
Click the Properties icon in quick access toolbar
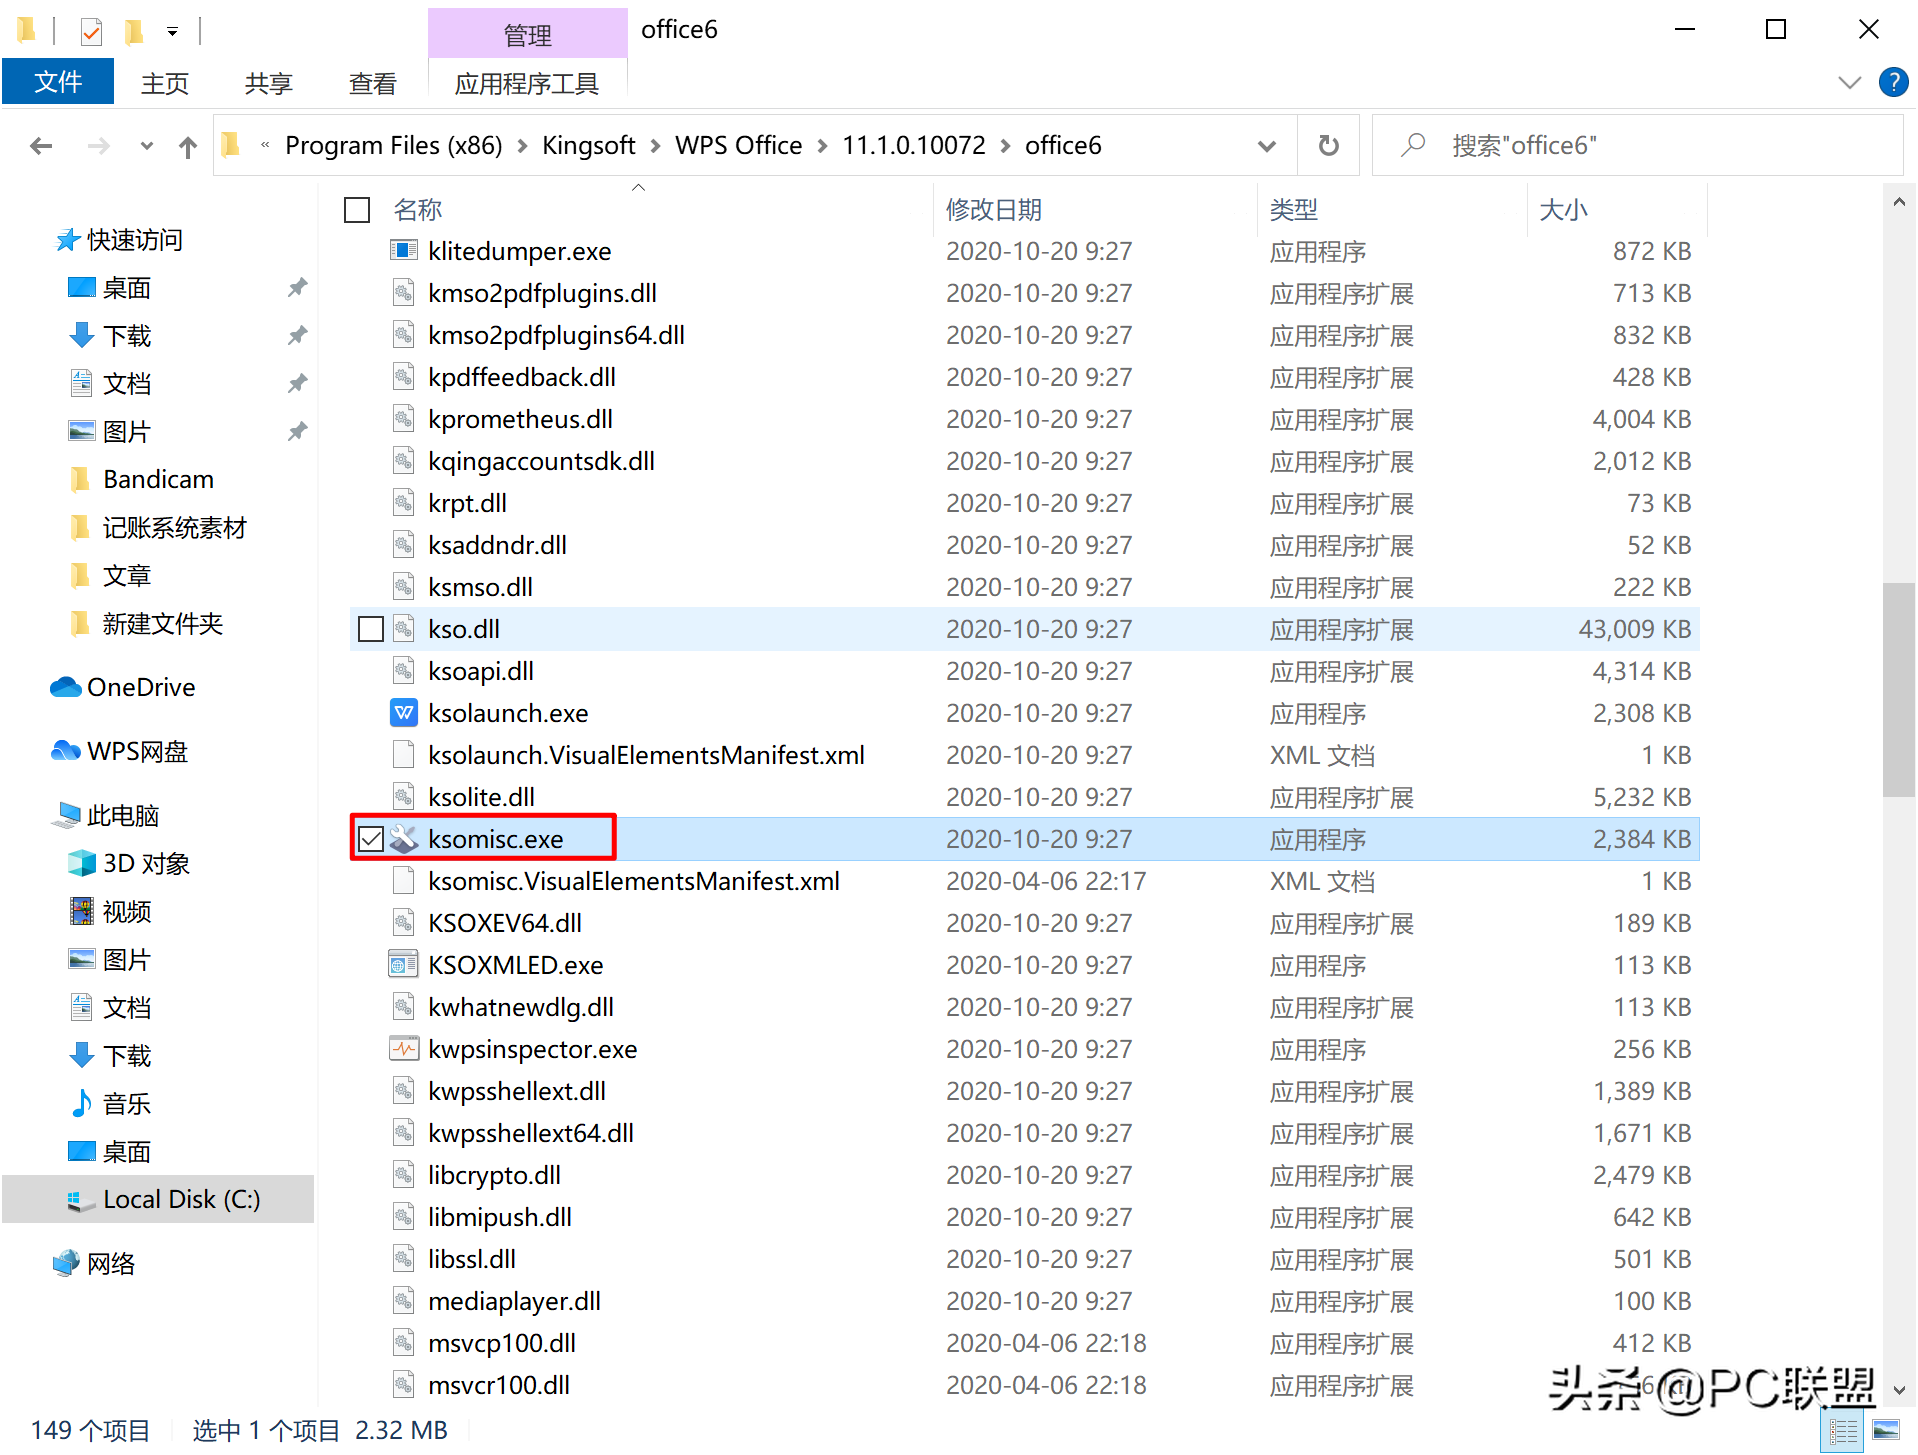click(91, 32)
